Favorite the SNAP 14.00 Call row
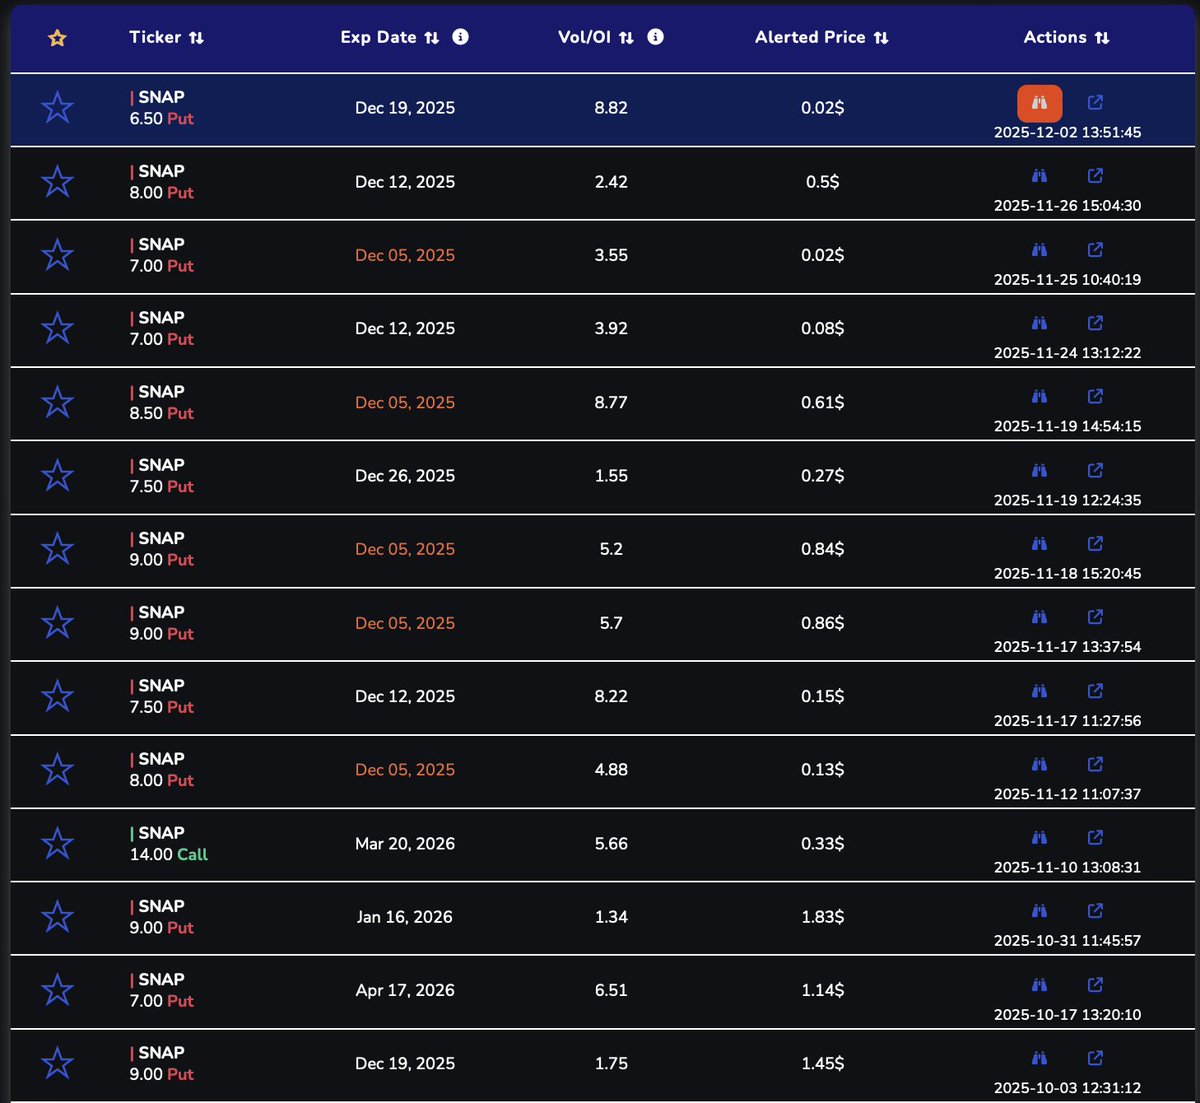This screenshot has width=1200, height=1103. [57, 843]
